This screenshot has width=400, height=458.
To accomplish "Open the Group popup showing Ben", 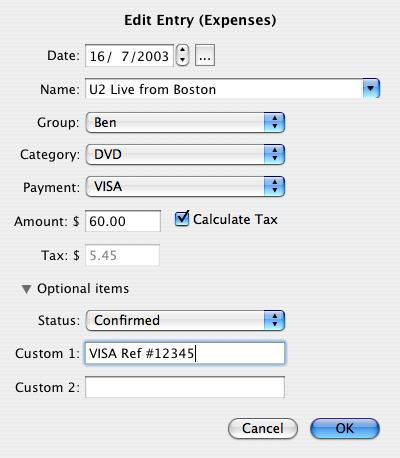I will click(185, 122).
